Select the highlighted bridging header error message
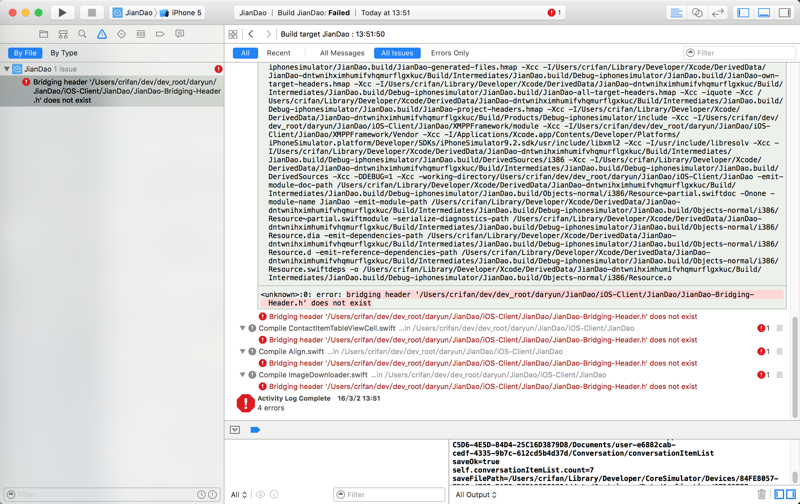 (522, 298)
